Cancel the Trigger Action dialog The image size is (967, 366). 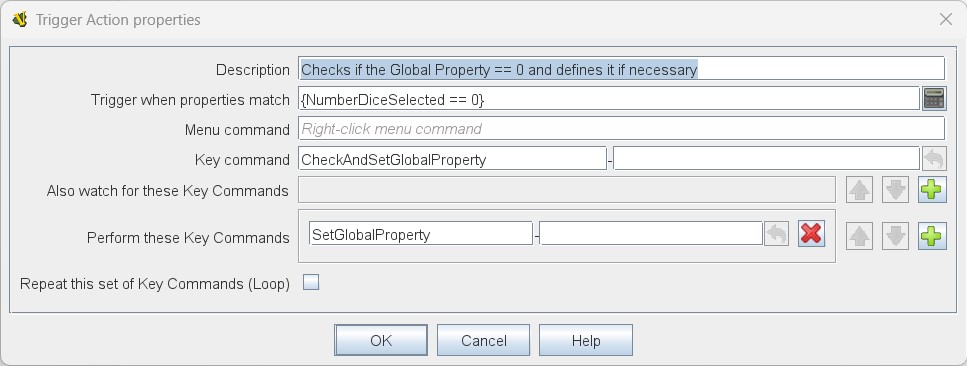pyautogui.click(x=484, y=340)
